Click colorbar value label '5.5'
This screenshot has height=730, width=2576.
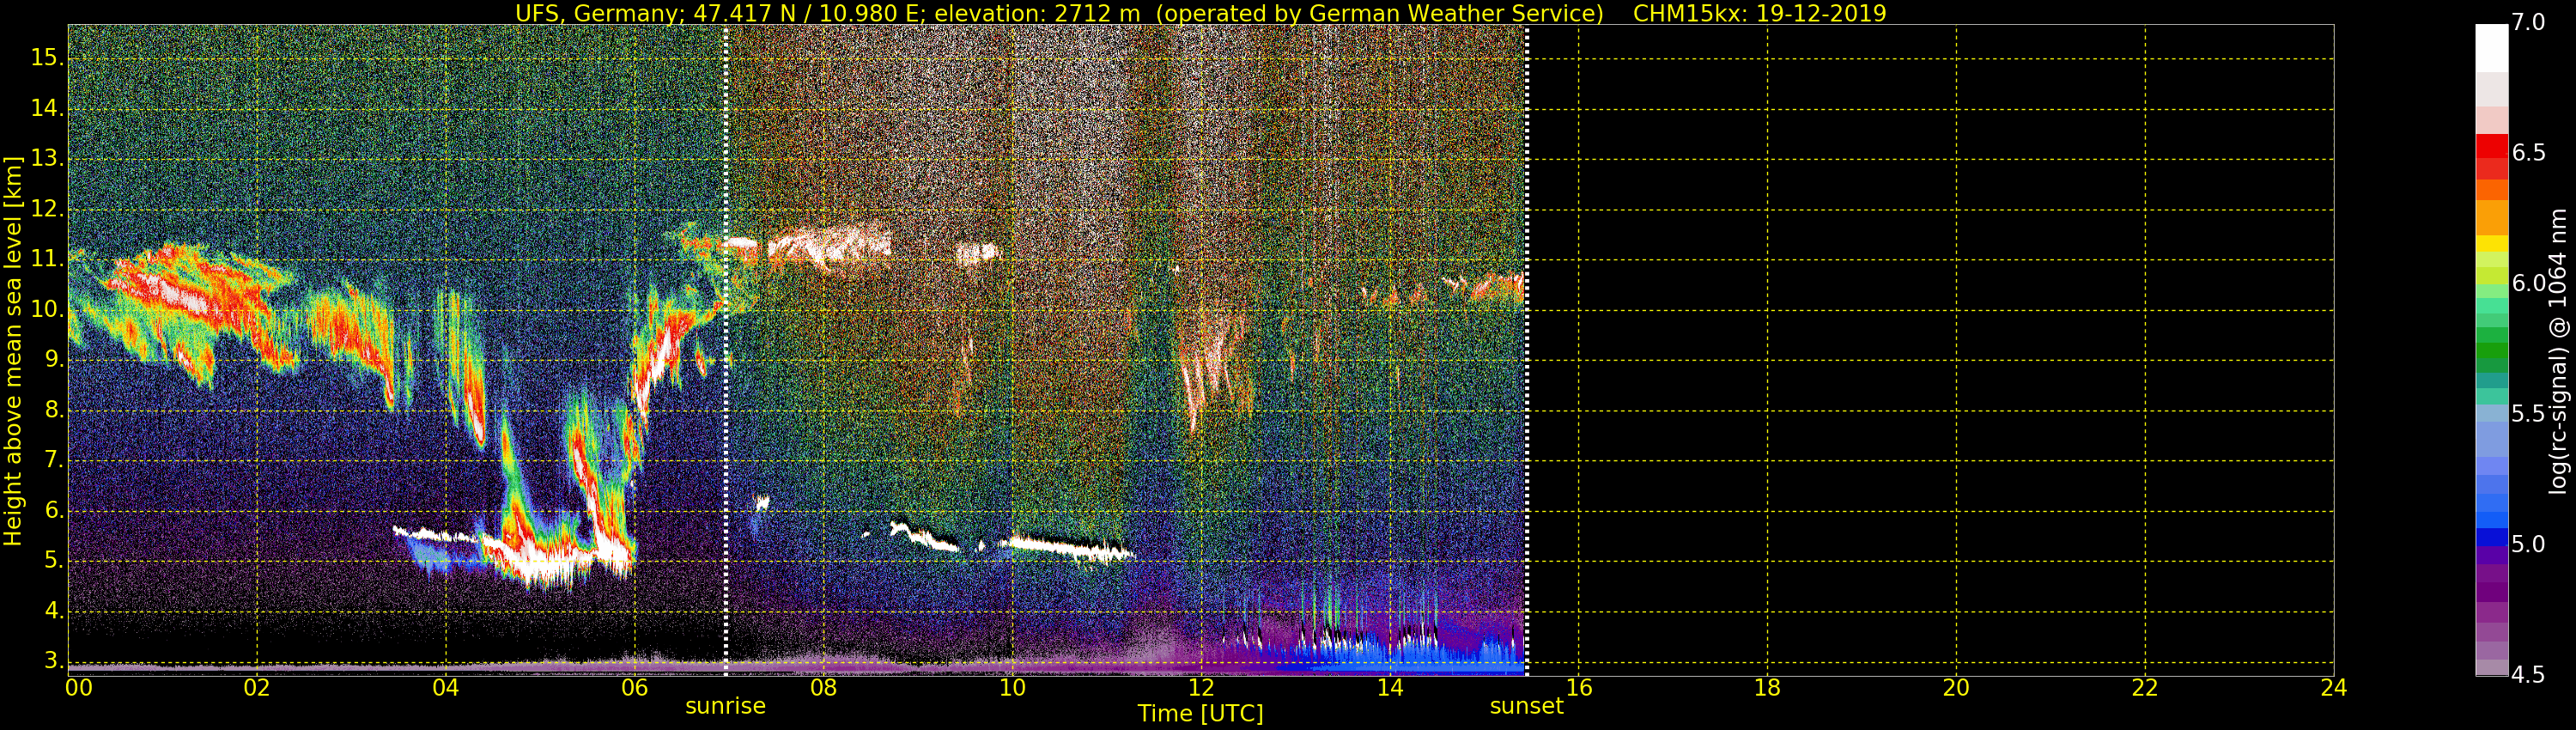(2528, 414)
